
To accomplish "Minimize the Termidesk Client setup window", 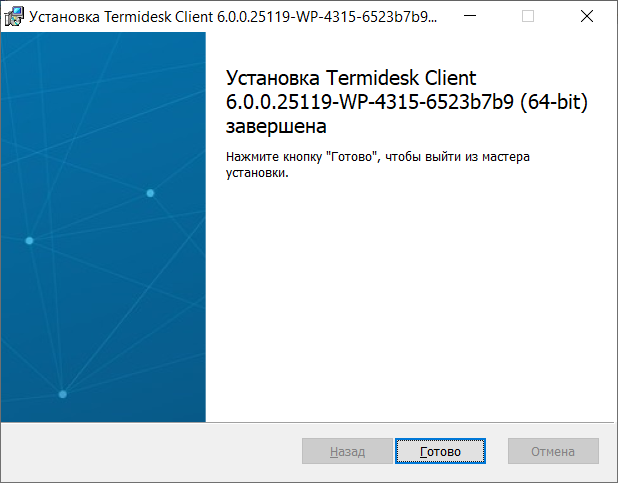I will [x=481, y=16].
